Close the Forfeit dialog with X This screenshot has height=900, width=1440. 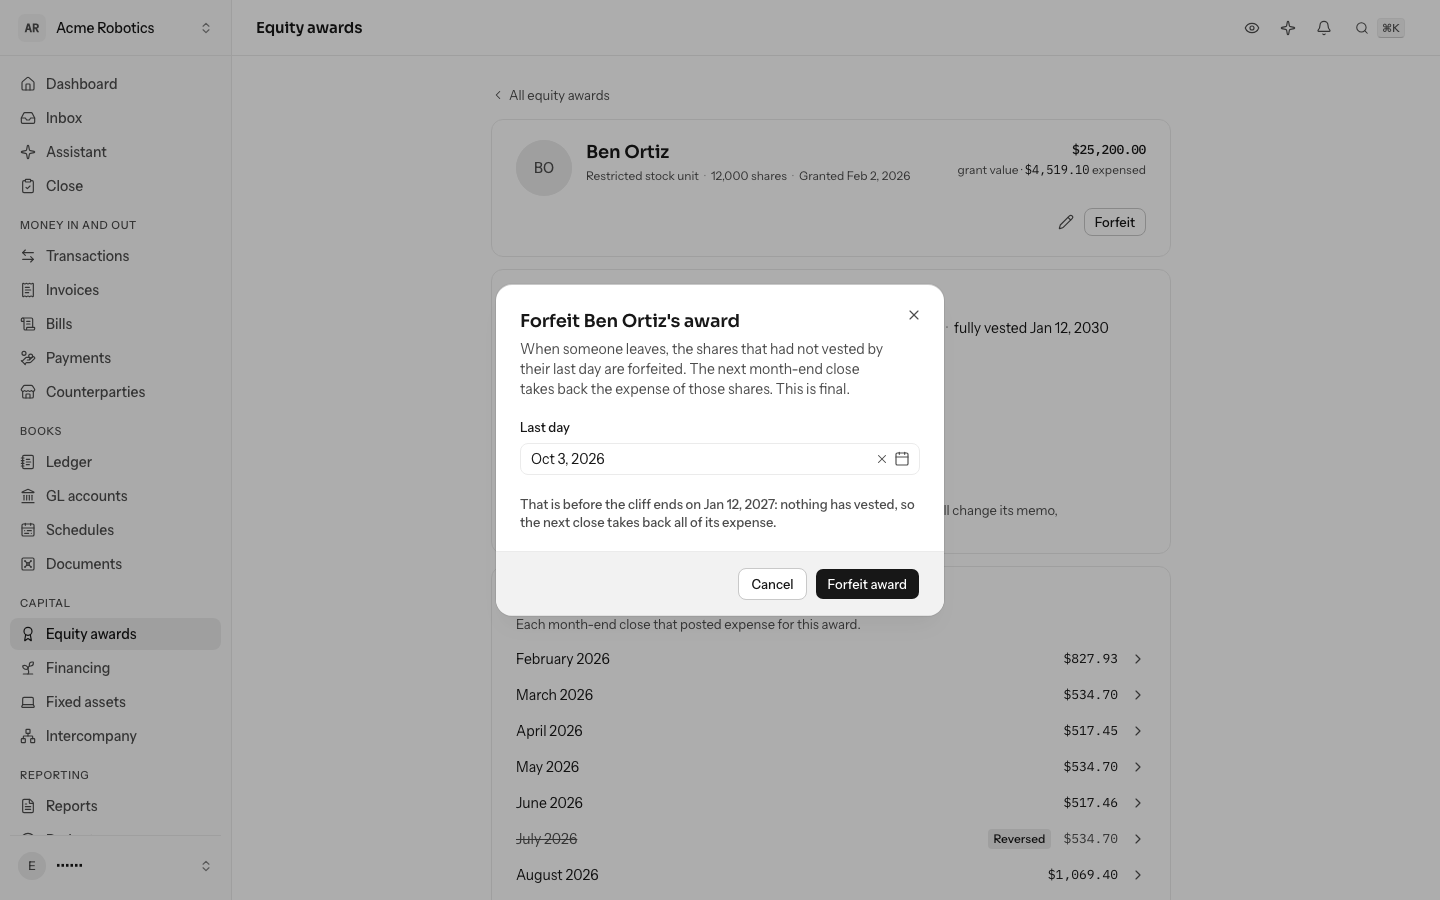click(x=914, y=315)
